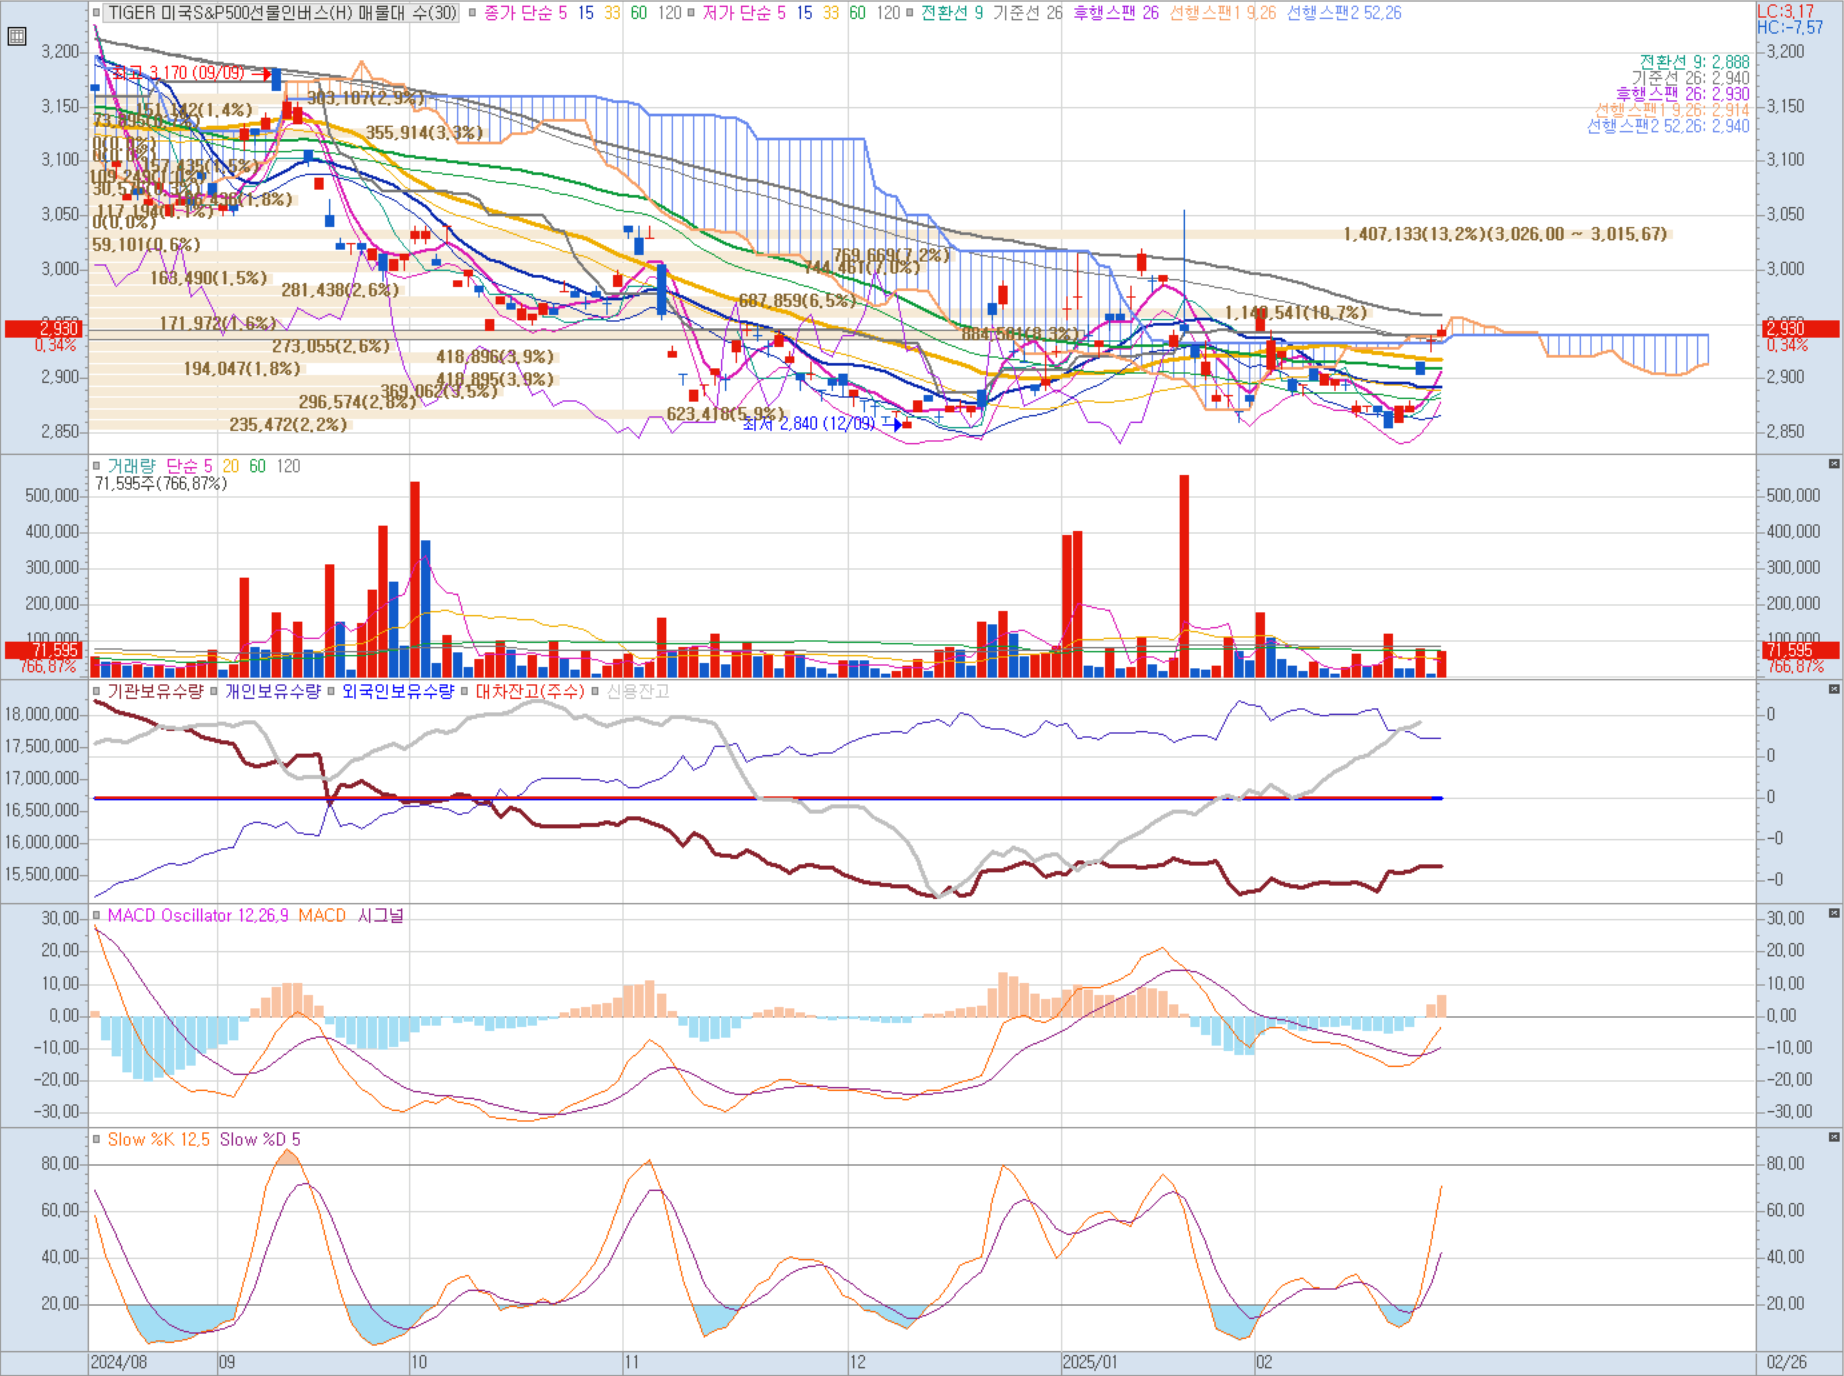This screenshot has height=1376, width=1844.
Task: Toggle the marker before 거래량 단순 label
Action: point(97,466)
